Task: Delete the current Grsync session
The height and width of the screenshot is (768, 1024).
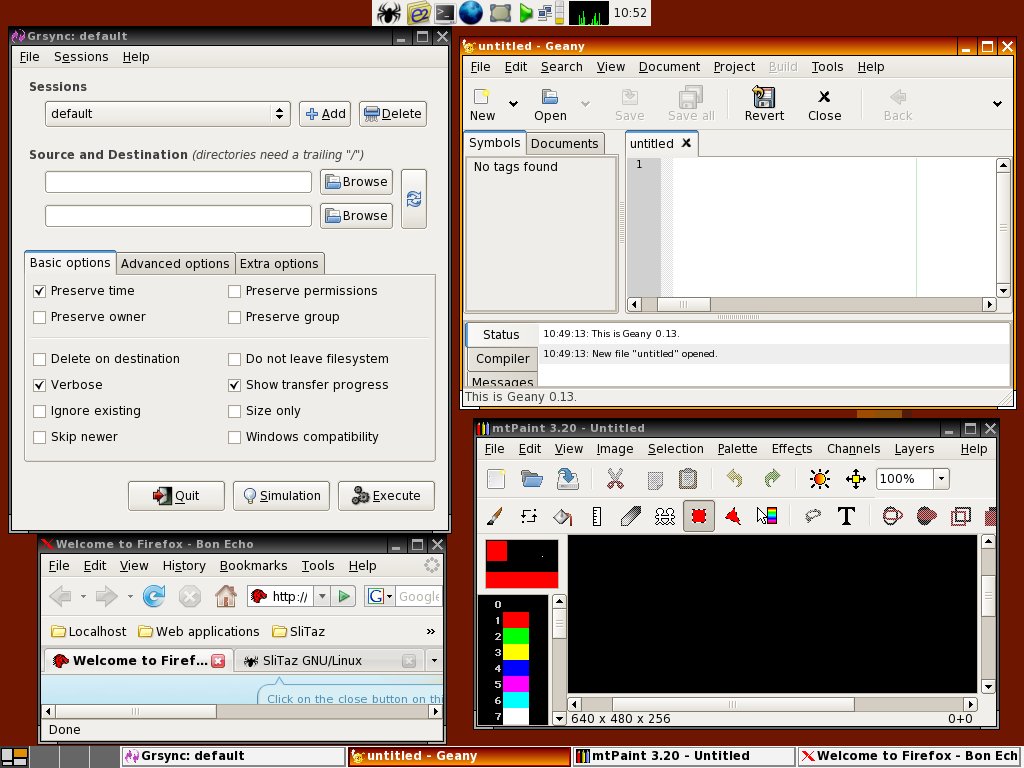Action: (x=393, y=114)
